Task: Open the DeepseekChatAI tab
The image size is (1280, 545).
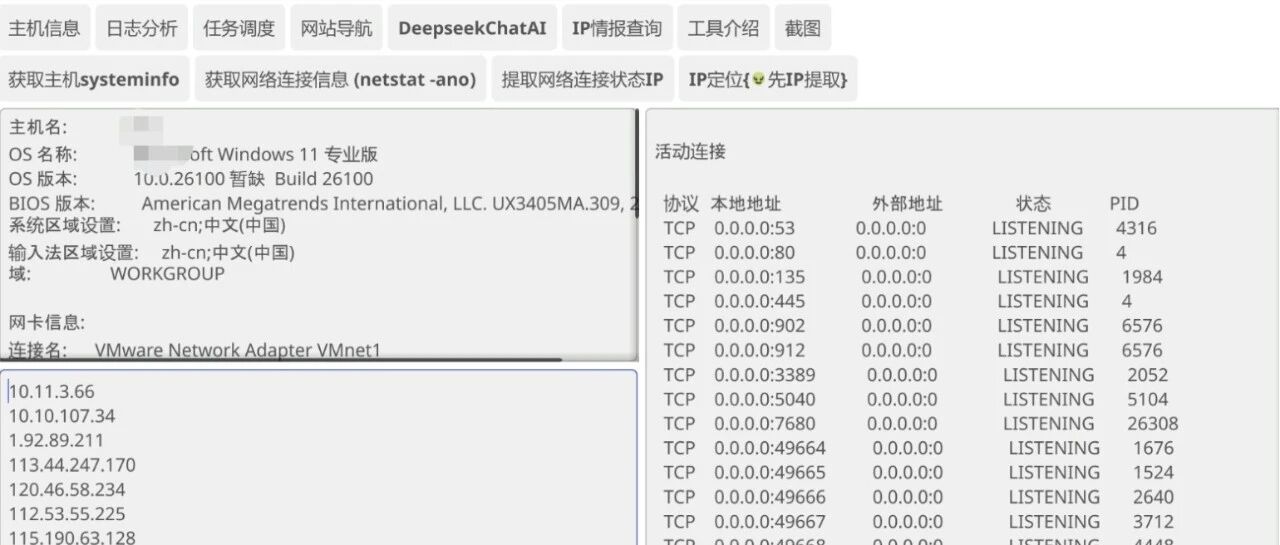Action: pyautogui.click(x=472, y=28)
